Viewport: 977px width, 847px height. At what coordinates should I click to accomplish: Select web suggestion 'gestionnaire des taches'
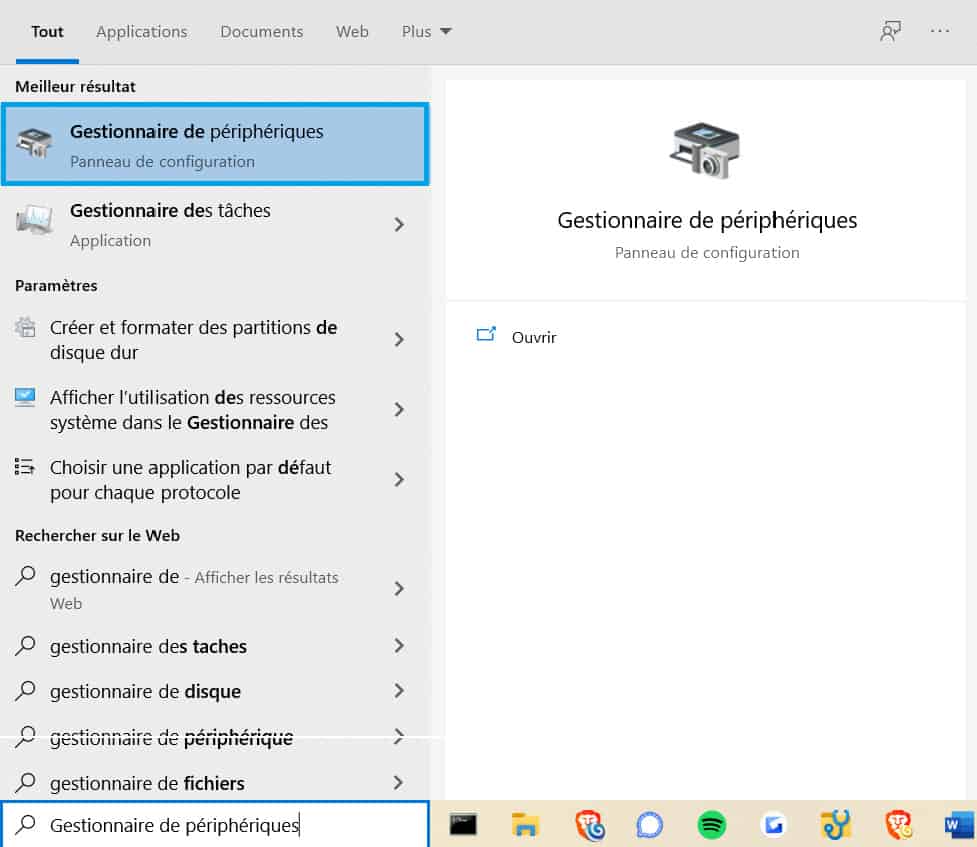216,646
